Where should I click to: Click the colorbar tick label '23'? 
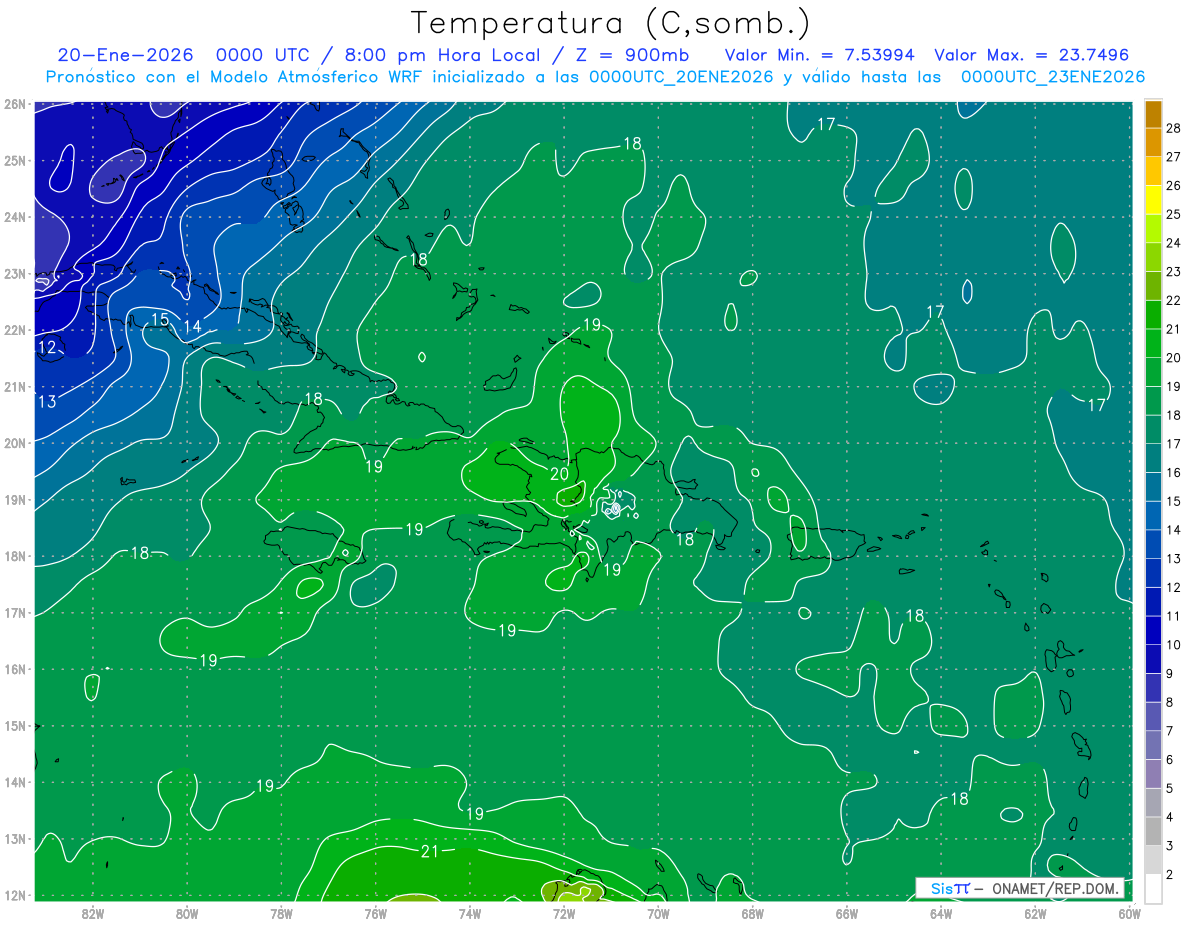(x=1173, y=271)
